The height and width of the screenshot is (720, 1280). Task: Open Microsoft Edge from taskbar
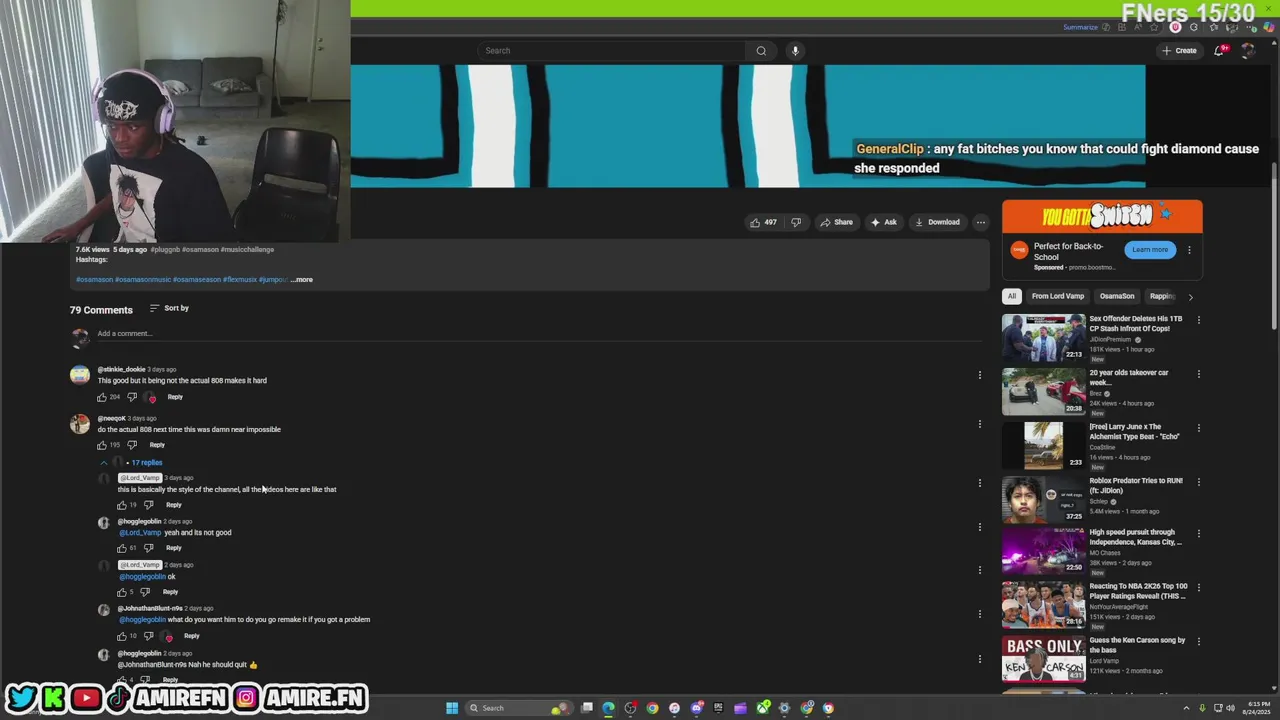(x=608, y=708)
